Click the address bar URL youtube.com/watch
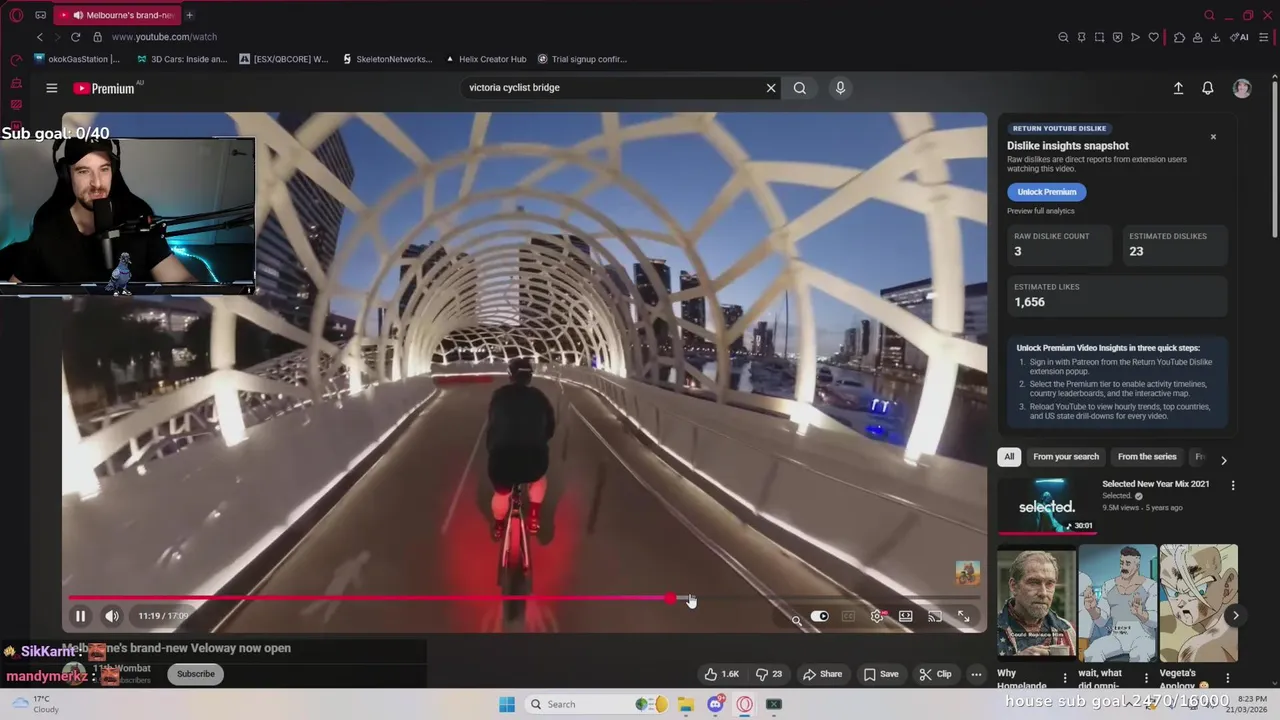1280x720 pixels. [x=164, y=37]
